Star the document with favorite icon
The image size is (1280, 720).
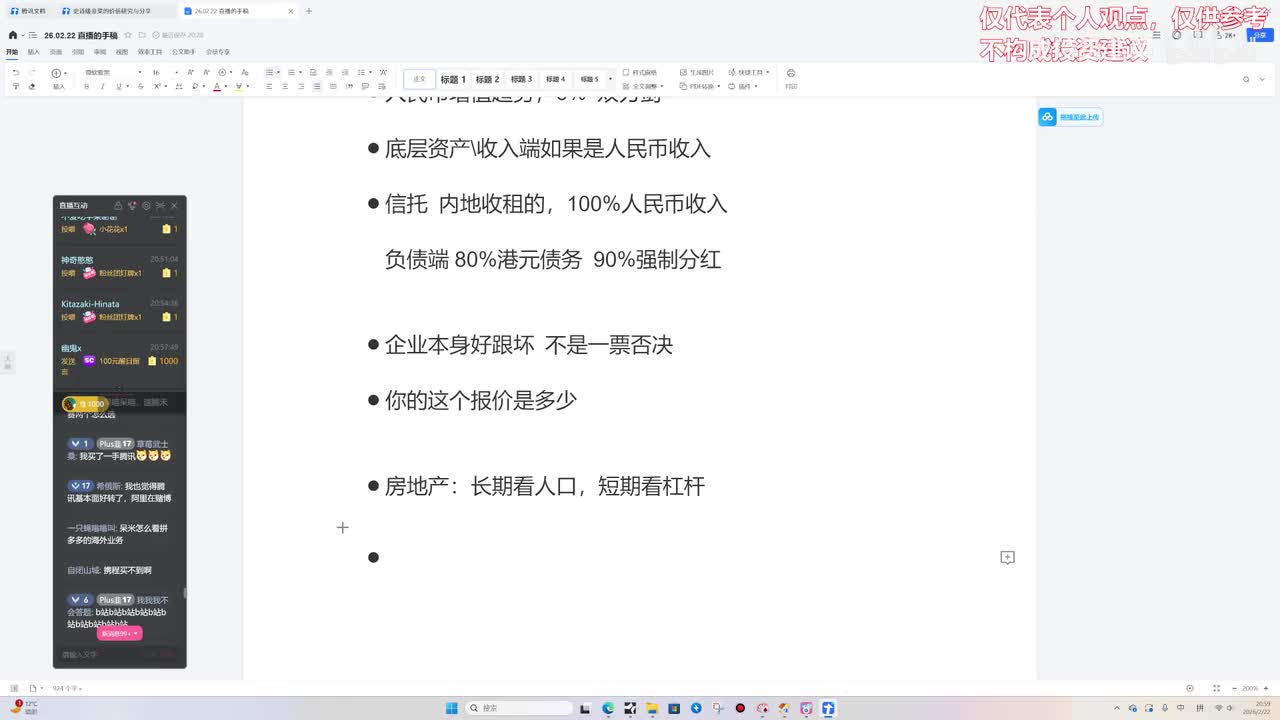(128, 35)
